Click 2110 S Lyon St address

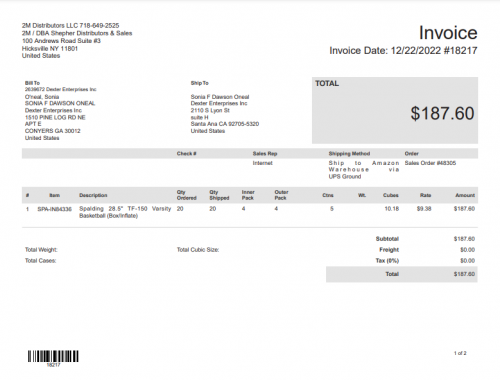tap(210, 110)
